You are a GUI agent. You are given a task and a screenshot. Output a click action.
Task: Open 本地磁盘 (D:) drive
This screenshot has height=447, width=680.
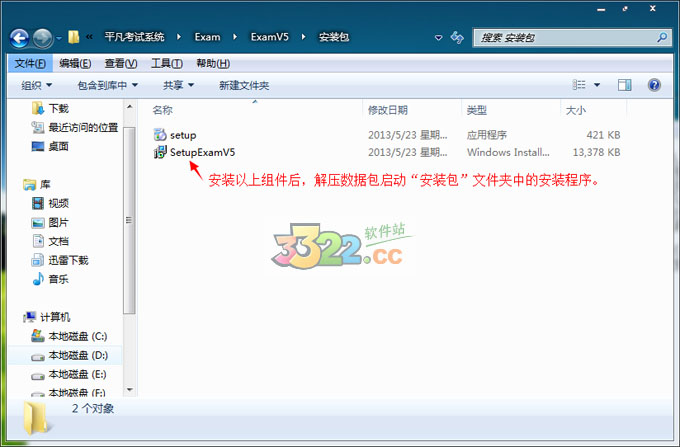click(78, 356)
